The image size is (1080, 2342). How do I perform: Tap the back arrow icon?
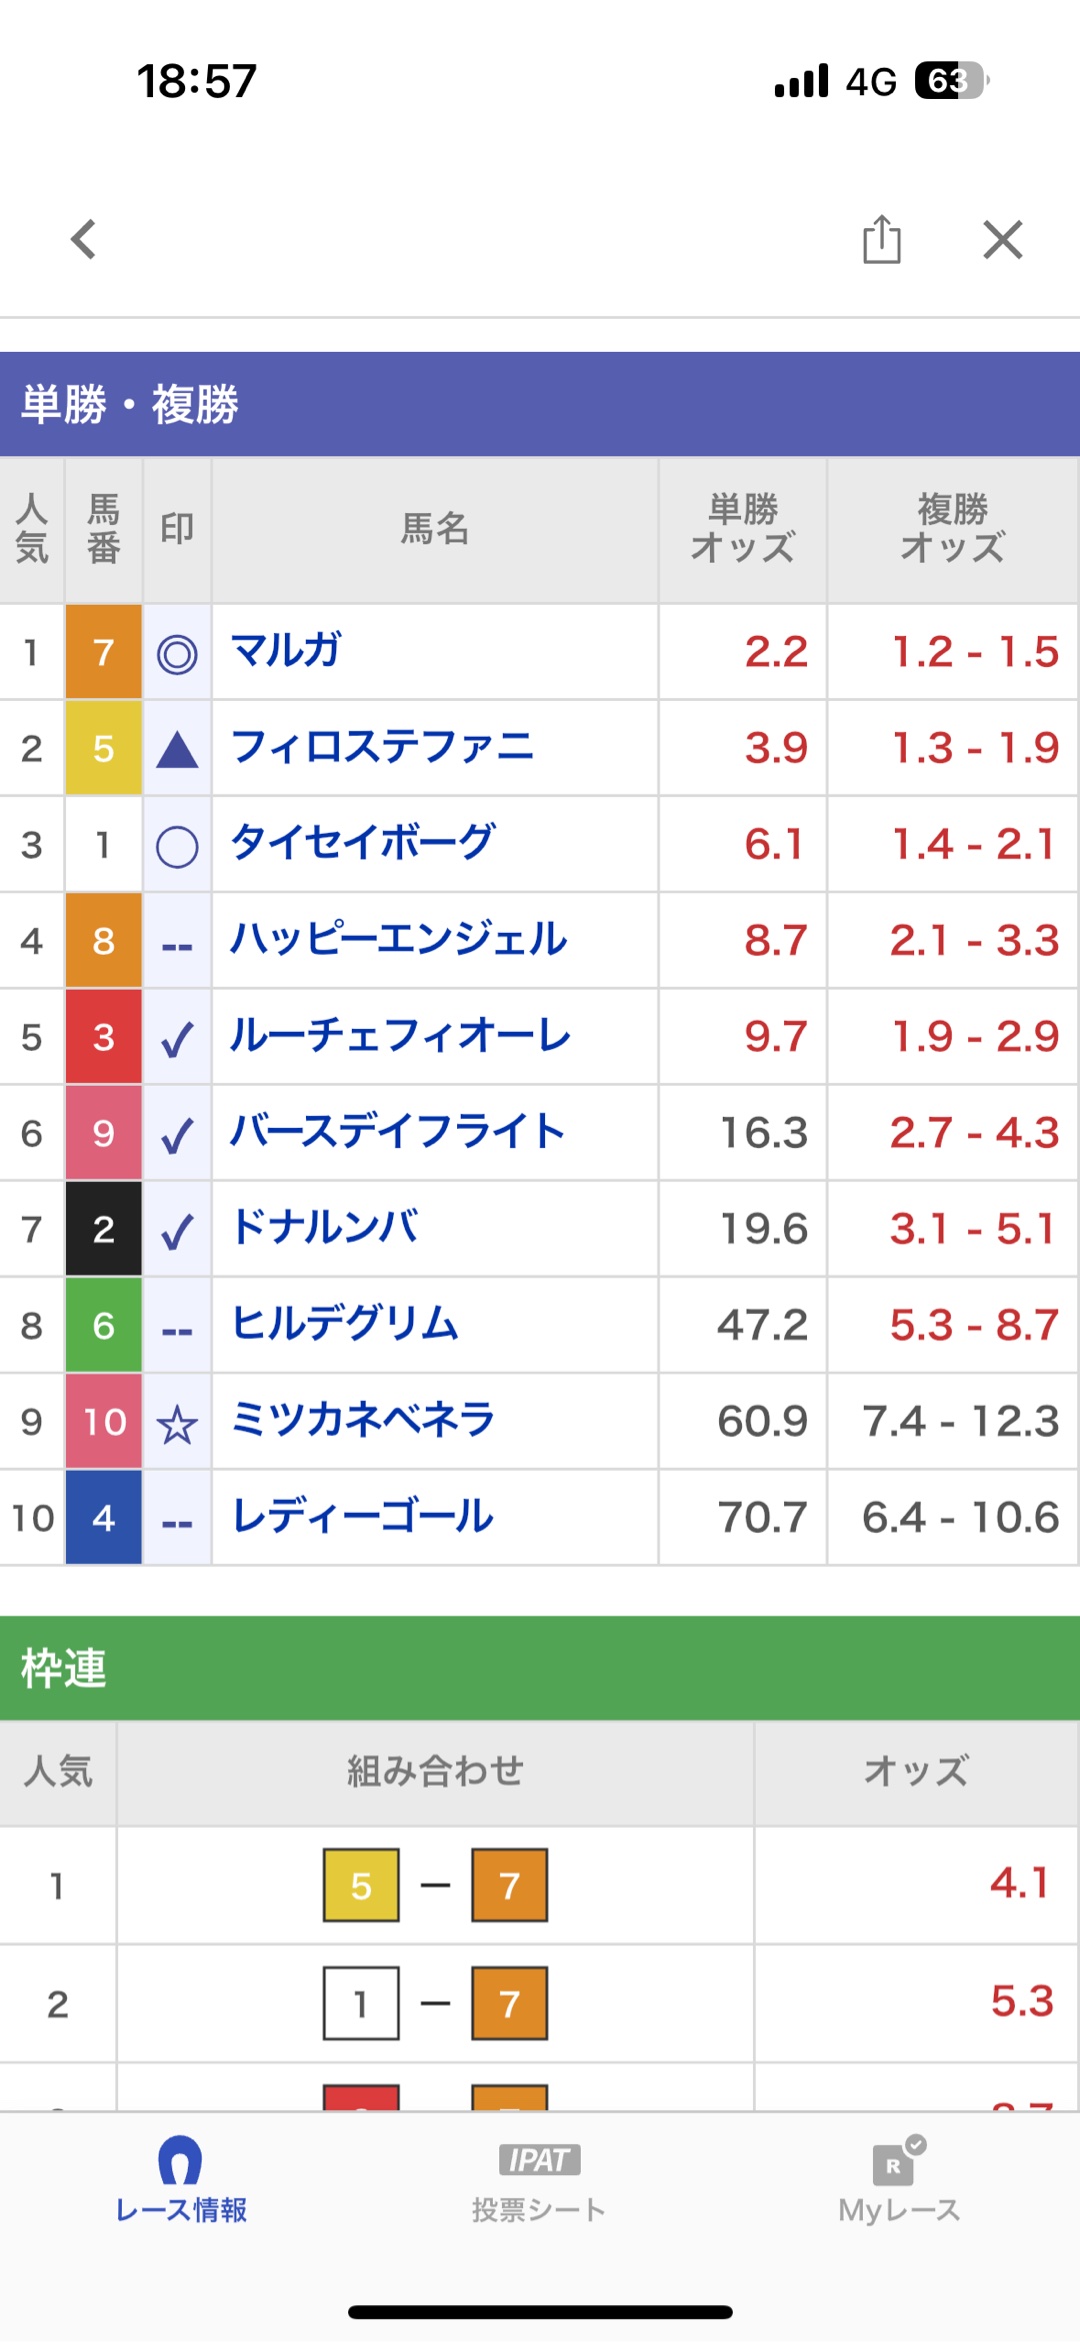pyautogui.click(x=84, y=240)
